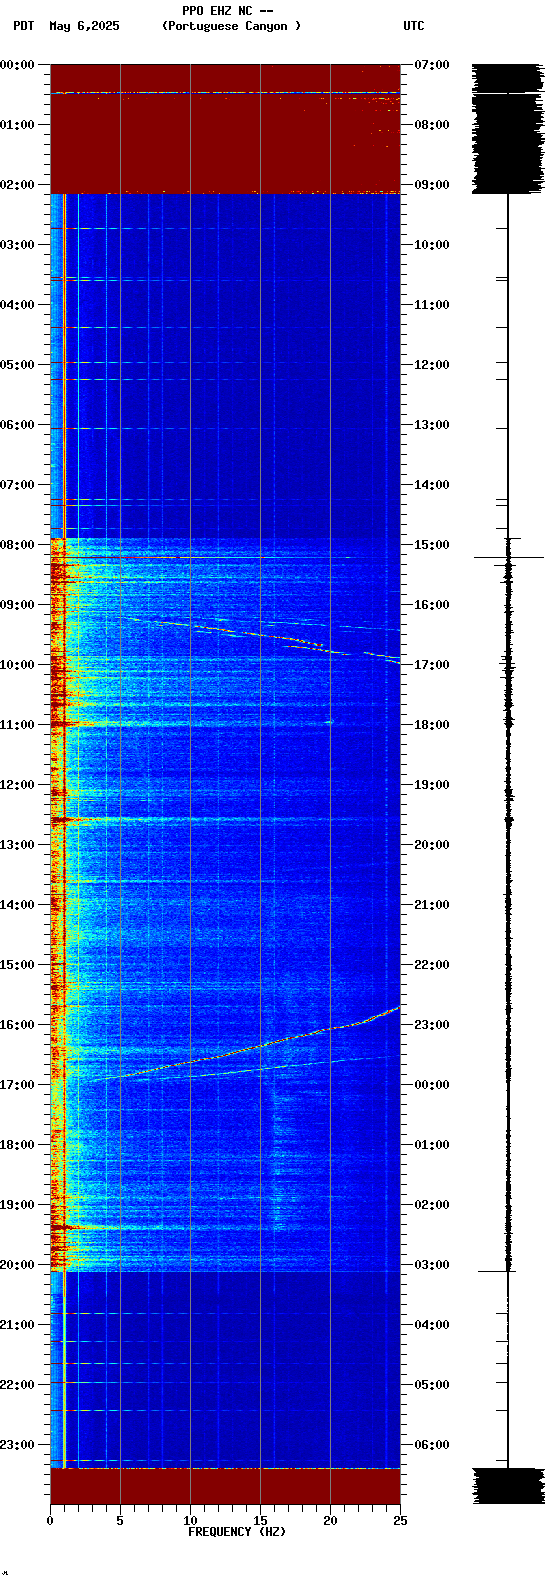
Task: Click the PDT 02:00 time label
Action: click(x=18, y=185)
